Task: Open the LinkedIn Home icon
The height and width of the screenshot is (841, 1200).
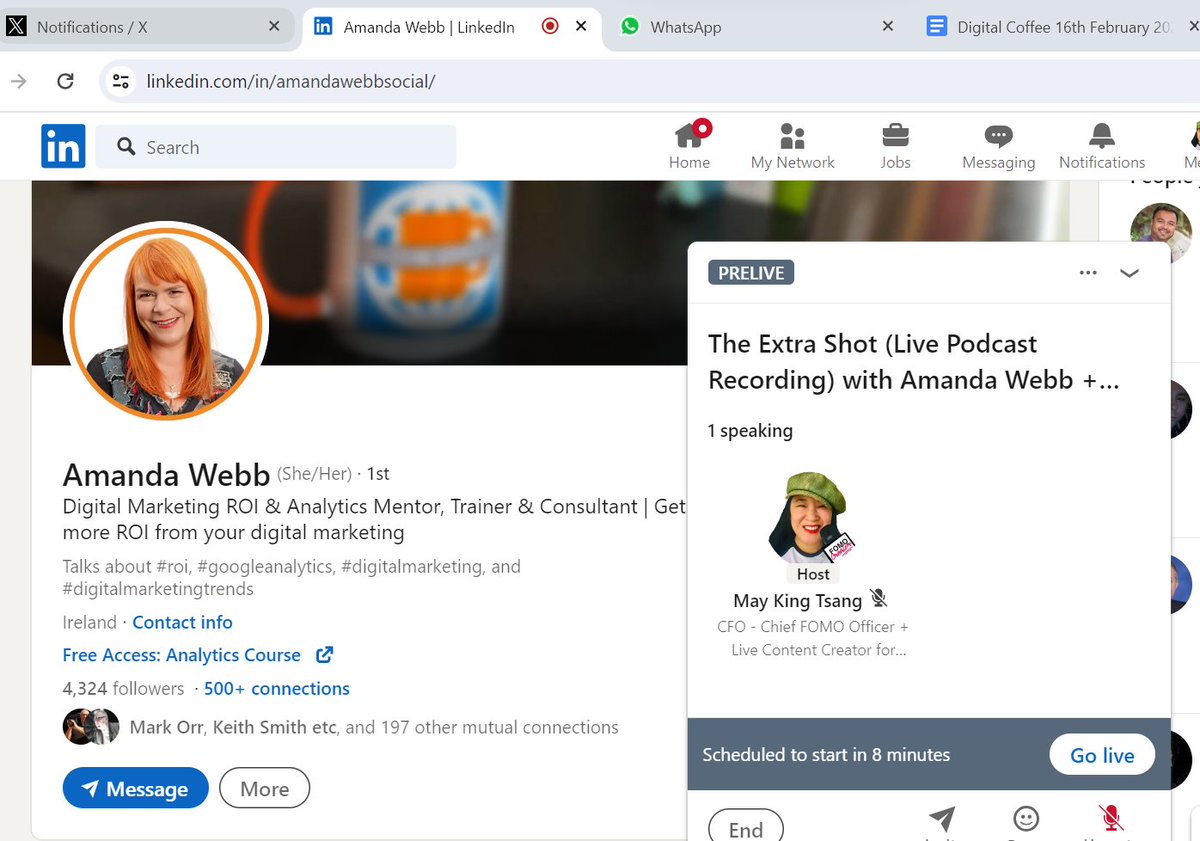Action: click(x=689, y=146)
